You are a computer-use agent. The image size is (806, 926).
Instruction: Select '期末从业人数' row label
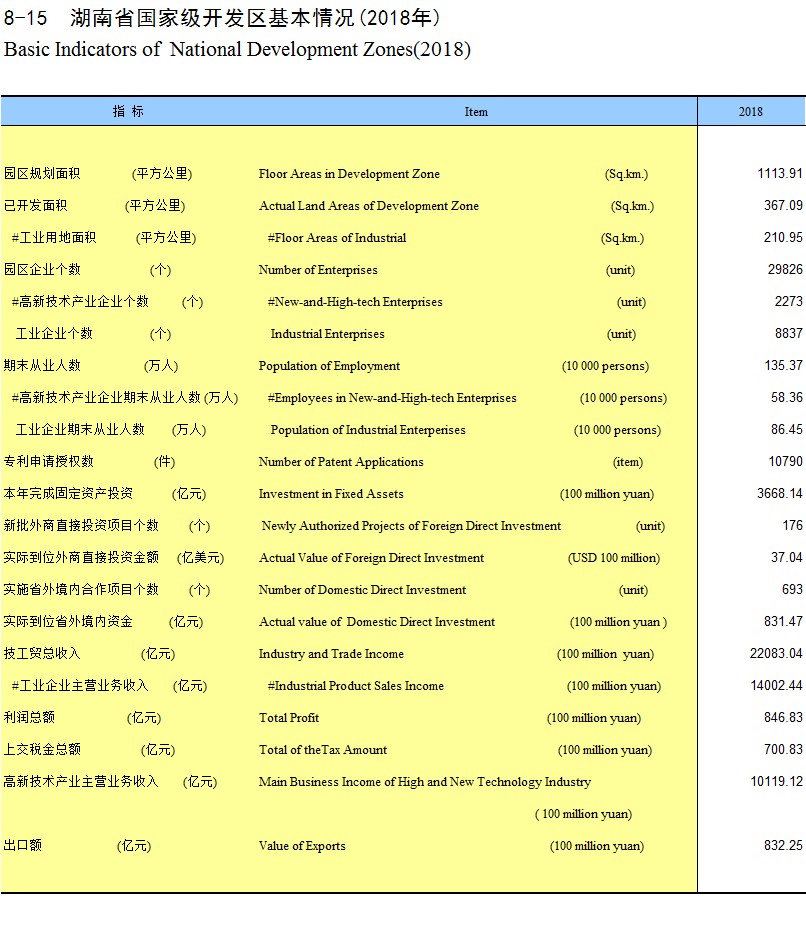click(x=41, y=365)
